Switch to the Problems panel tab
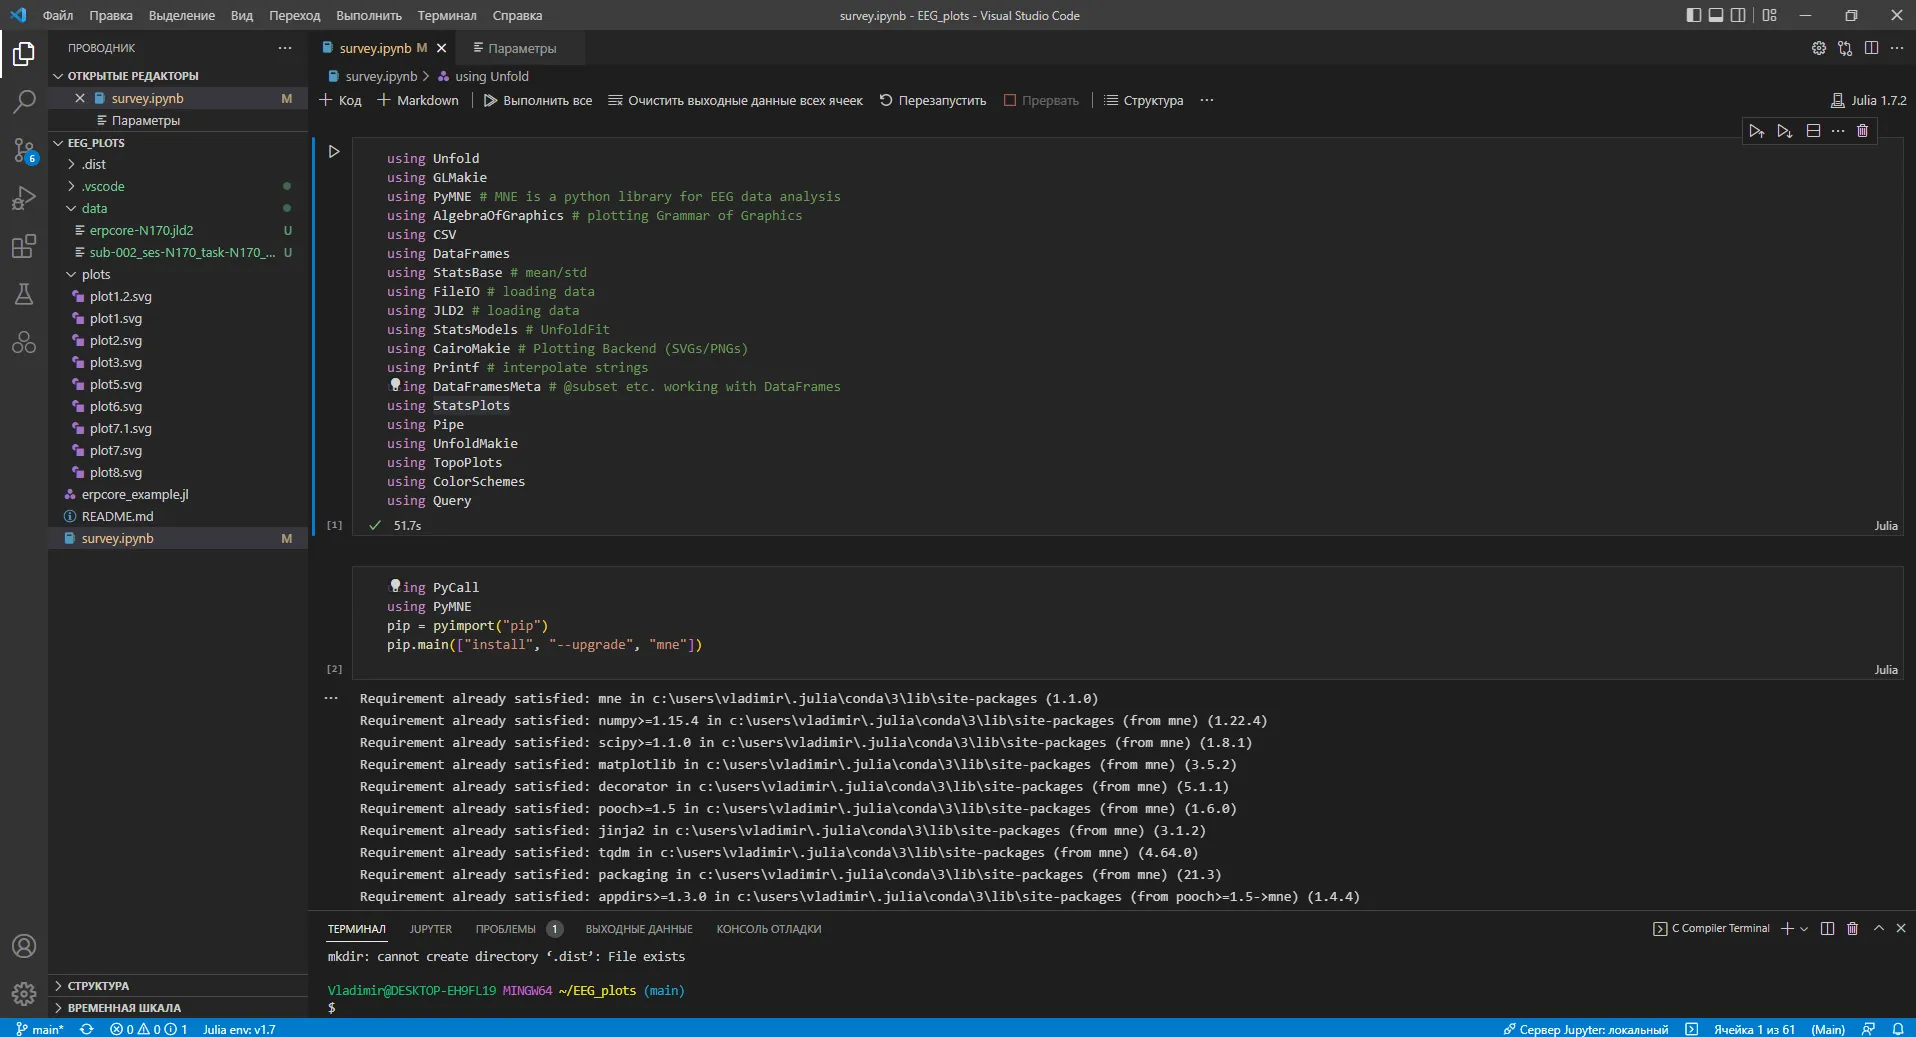Viewport: 1916px width, 1037px height. click(x=519, y=929)
